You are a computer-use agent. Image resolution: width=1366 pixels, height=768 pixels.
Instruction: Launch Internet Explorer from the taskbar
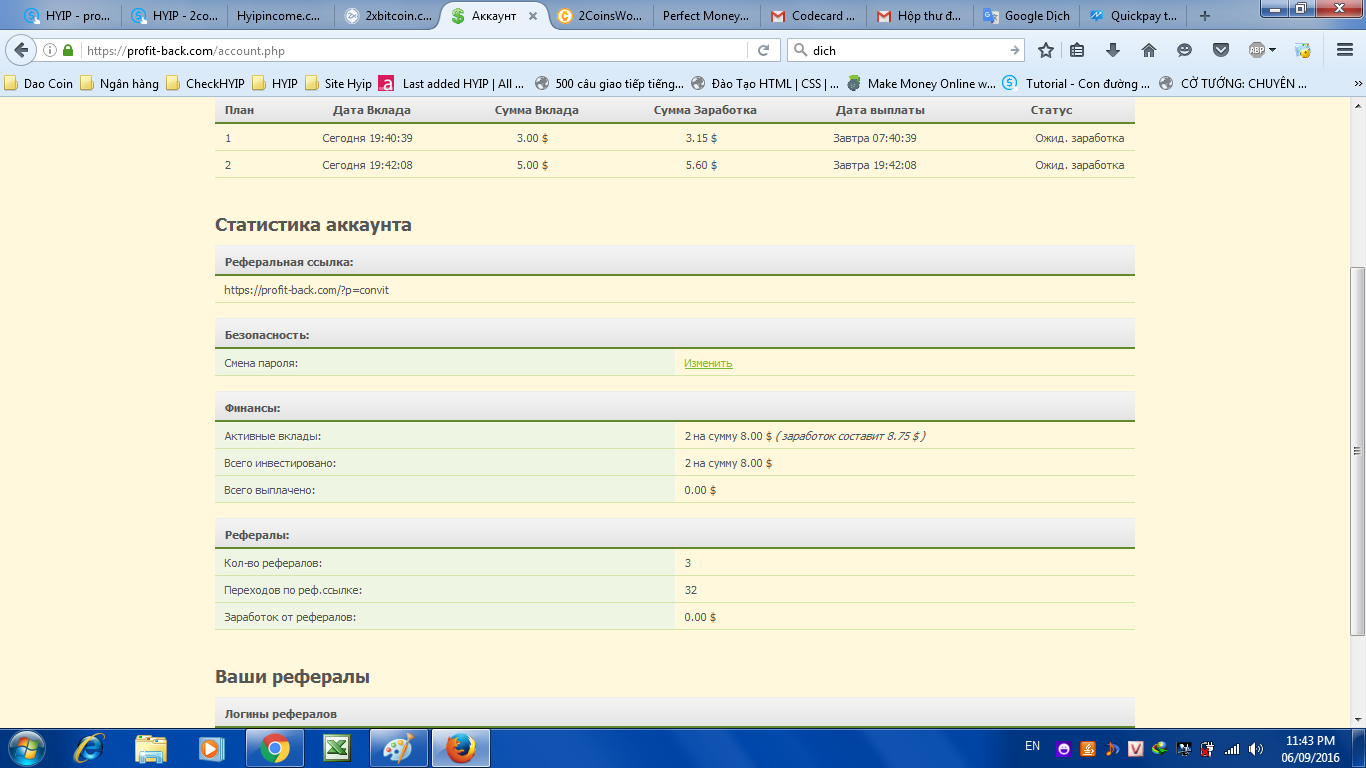91,747
